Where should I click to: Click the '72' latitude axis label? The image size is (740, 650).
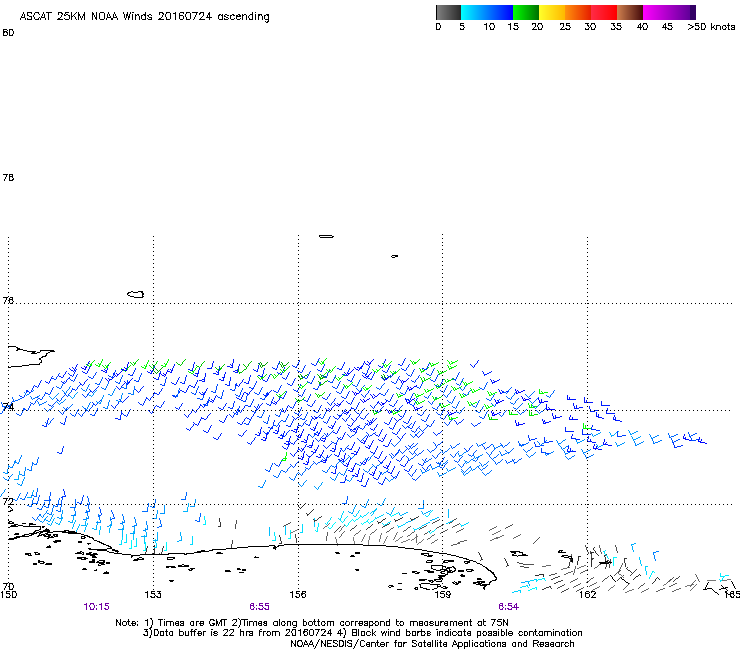click(x=8, y=501)
